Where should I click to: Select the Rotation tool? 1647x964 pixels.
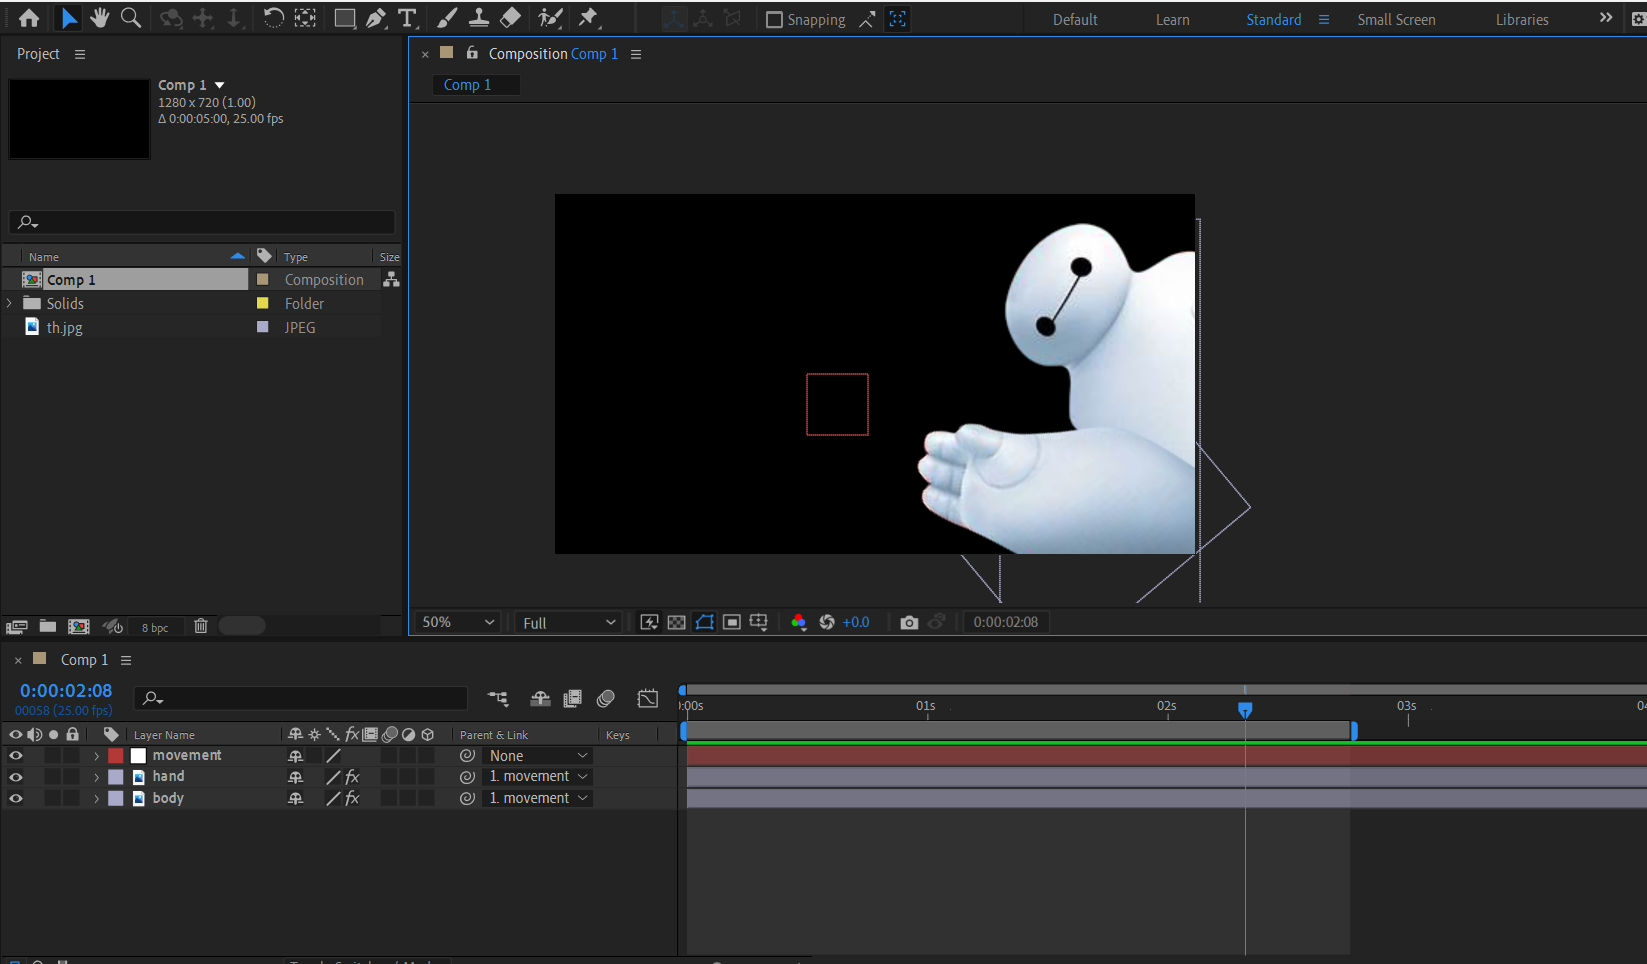tap(273, 18)
